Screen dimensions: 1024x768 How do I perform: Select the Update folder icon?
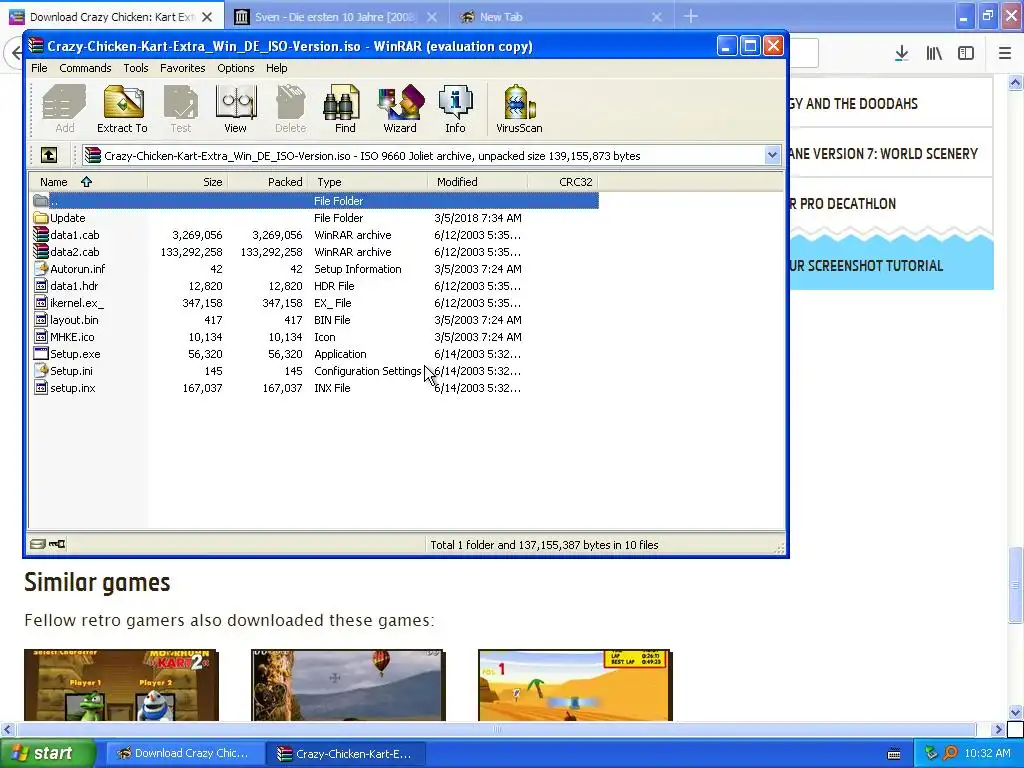point(40,217)
